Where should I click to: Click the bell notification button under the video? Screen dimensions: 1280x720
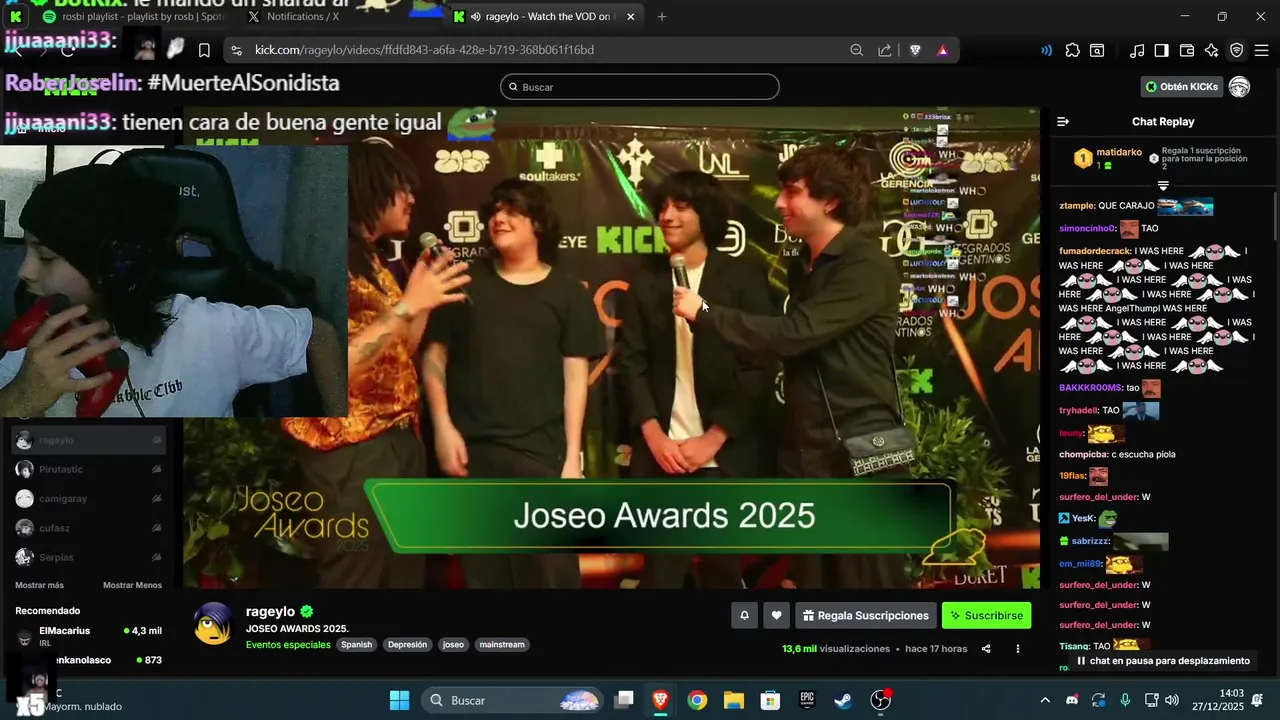(x=744, y=615)
